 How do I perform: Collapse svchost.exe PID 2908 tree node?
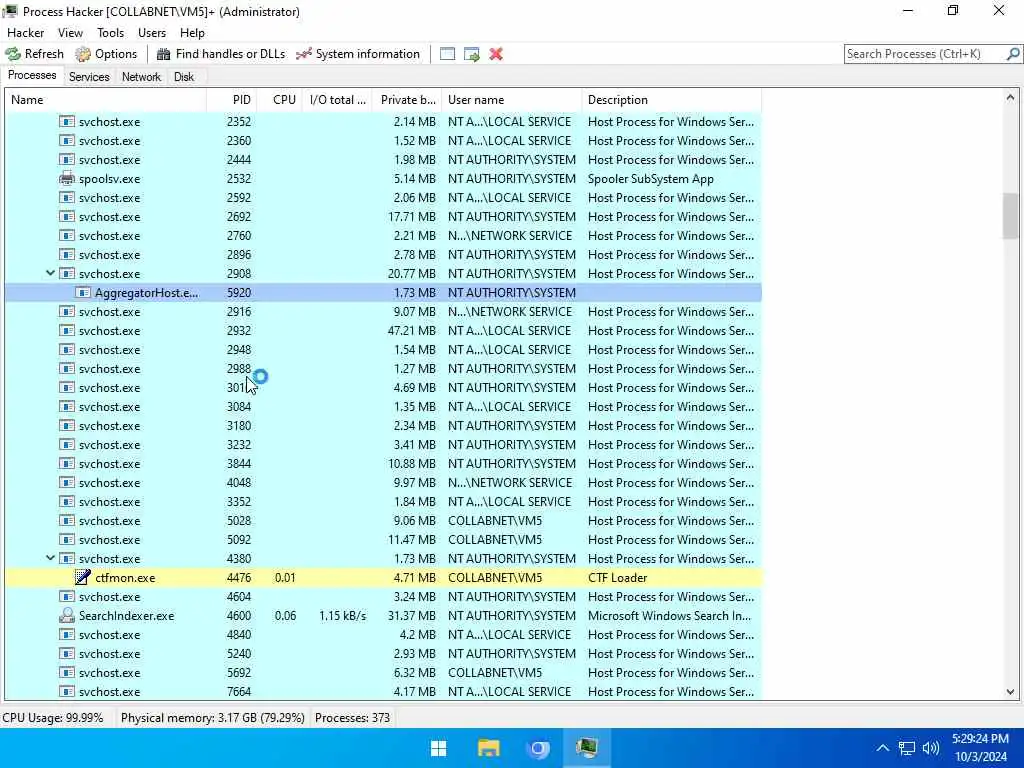pyautogui.click(x=50, y=273)
